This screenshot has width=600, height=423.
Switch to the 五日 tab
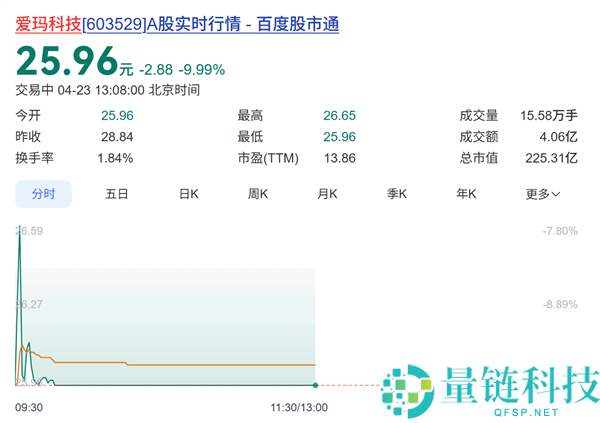[116, 194]
